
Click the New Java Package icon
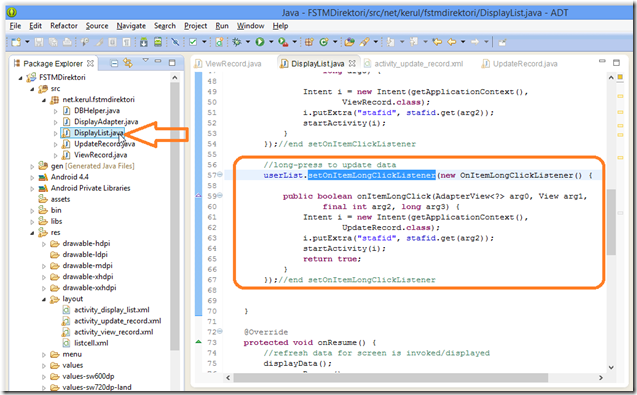309,42
